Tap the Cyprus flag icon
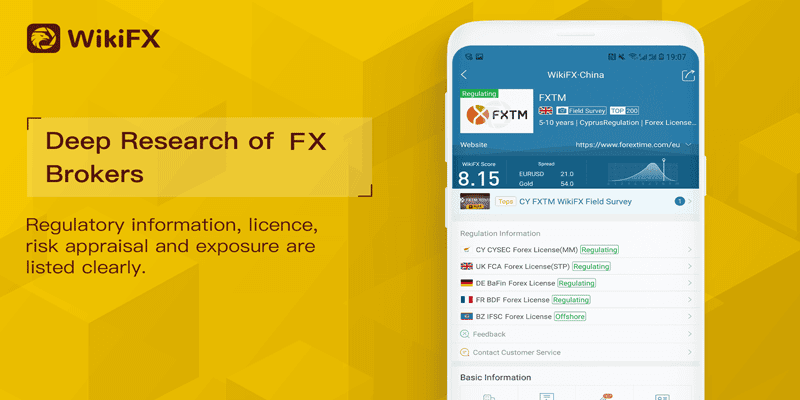Screen dimensions: 800x400 [x=466, y=250]
